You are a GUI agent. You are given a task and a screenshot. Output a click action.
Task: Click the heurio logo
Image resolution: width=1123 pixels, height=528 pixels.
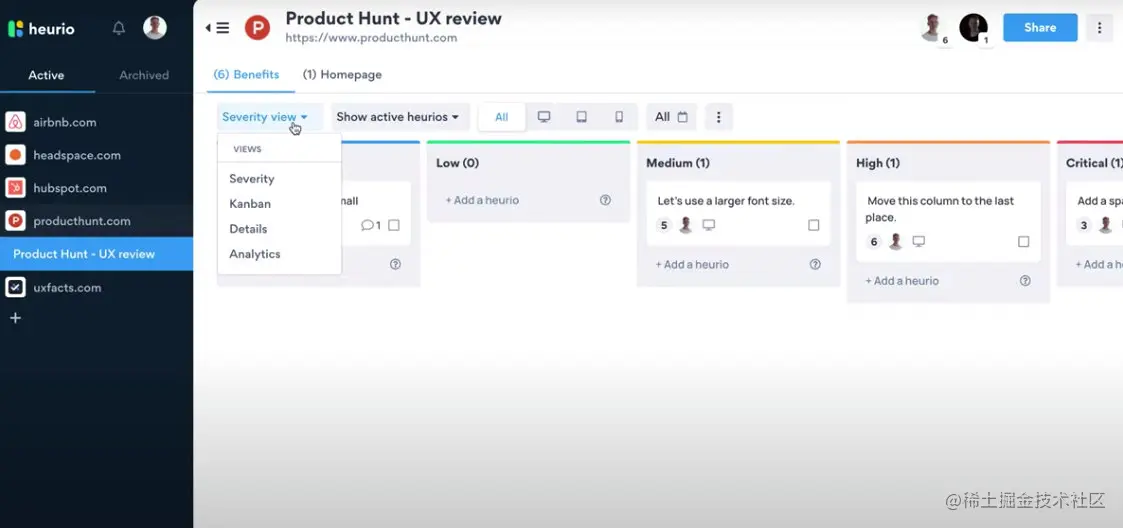pos(41,29)
